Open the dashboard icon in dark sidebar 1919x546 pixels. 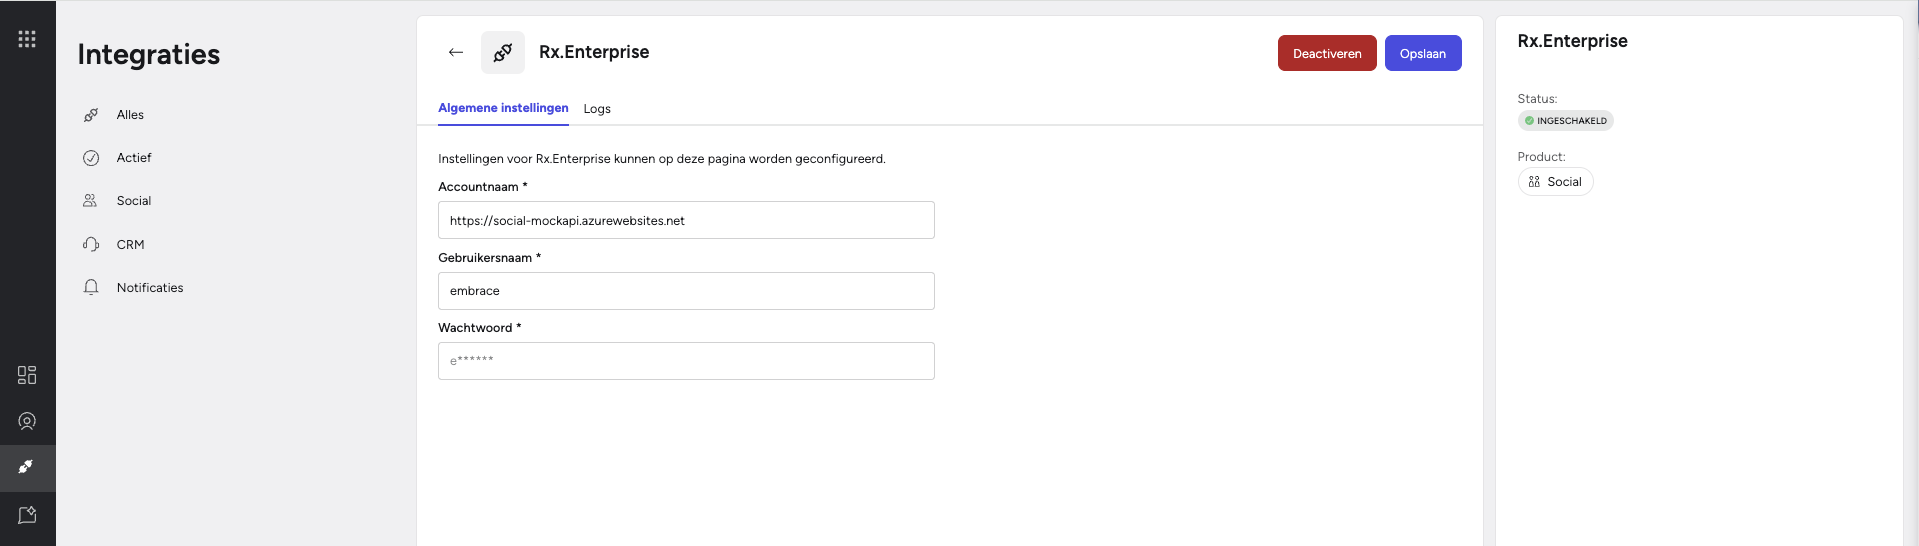coord(27,375)
